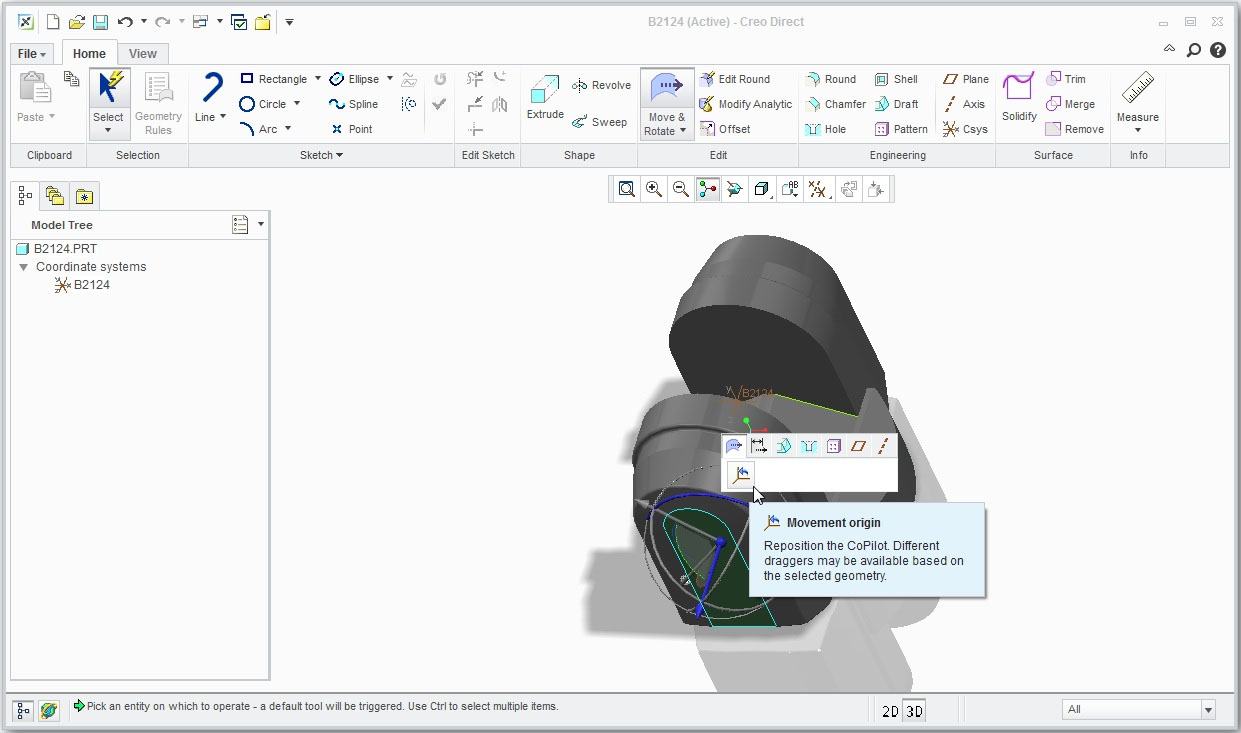This screenshot has width=1241, height=733.
Task: Click the Offset tool
Action: [725, 129]
